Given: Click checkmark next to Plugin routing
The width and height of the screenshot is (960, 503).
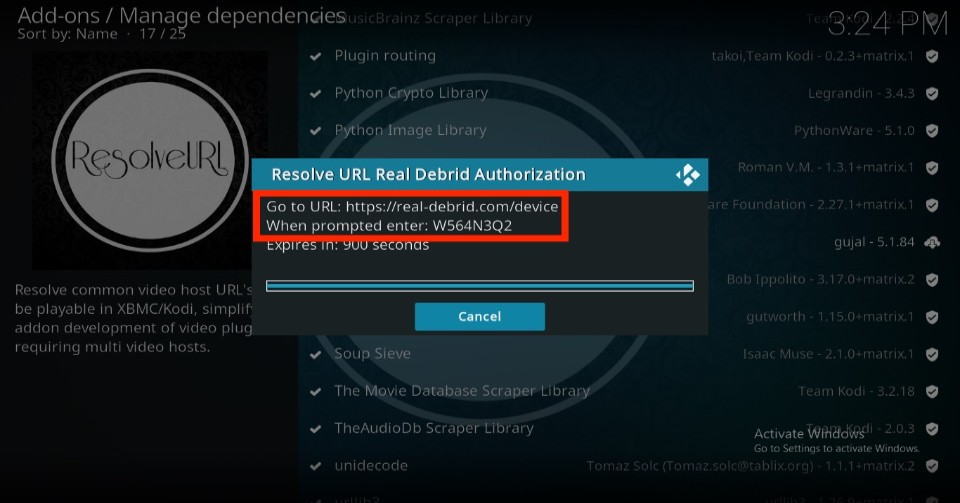Looking at the screenshot, I should (315, 56).
